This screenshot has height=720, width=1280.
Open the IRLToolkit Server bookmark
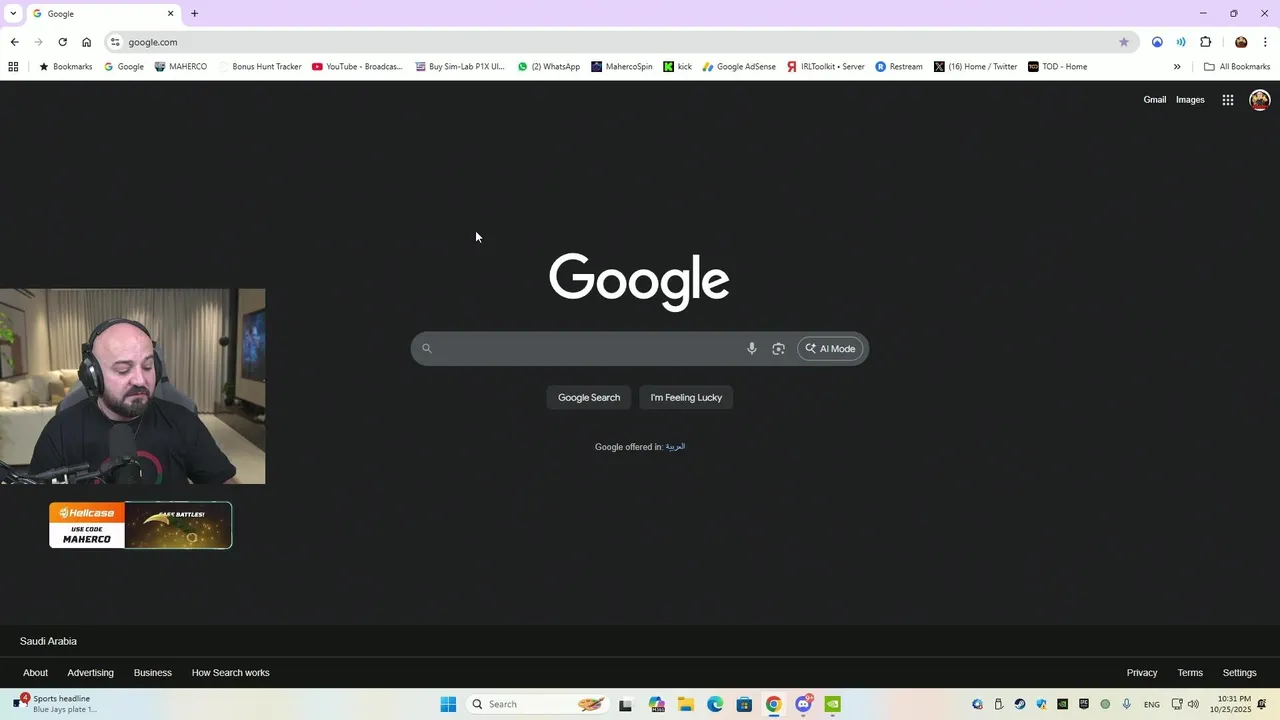click(825, 67)
